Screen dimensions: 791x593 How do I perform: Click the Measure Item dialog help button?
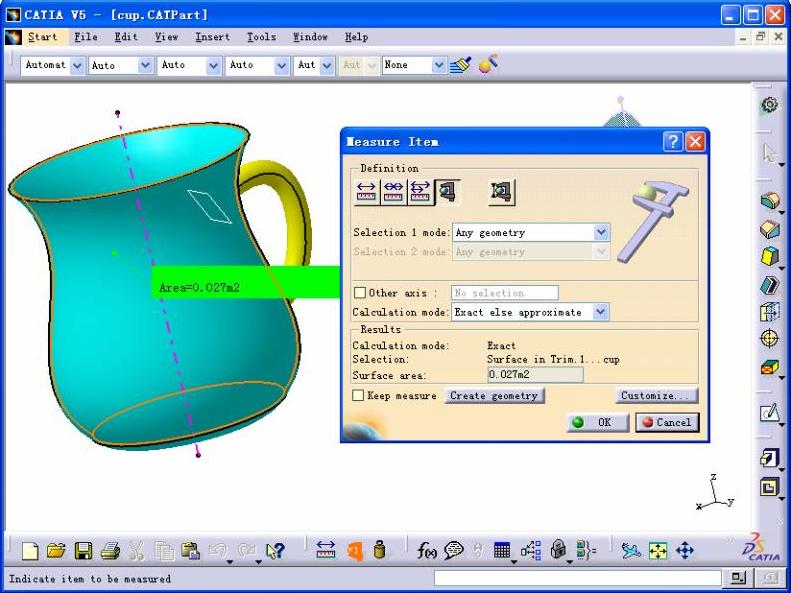click(673, 142)
